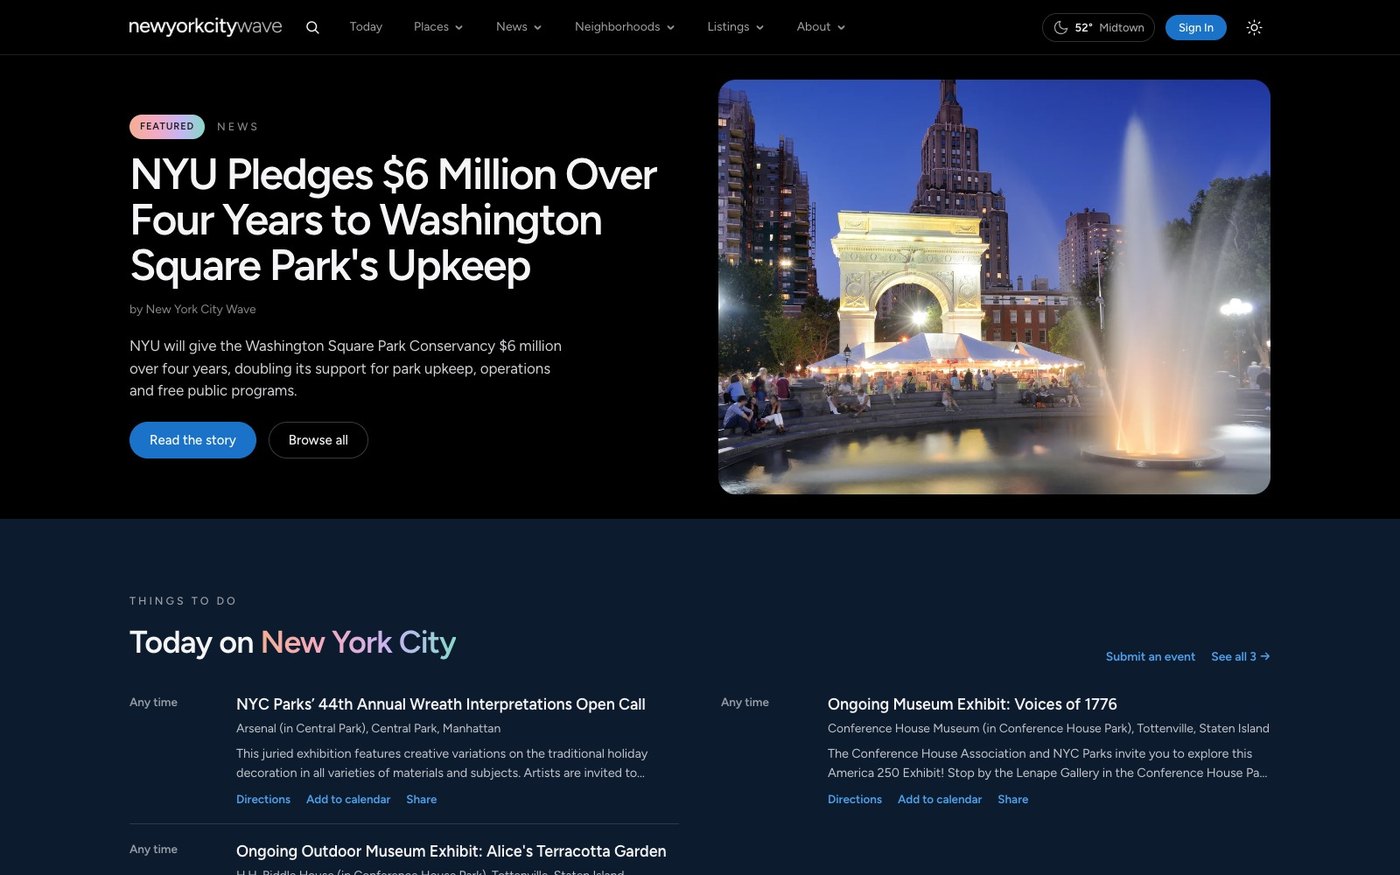This screenshot has height=875, width=1400.
Task: Select the FEATURED badge
Action: click(x=167, y=126)
